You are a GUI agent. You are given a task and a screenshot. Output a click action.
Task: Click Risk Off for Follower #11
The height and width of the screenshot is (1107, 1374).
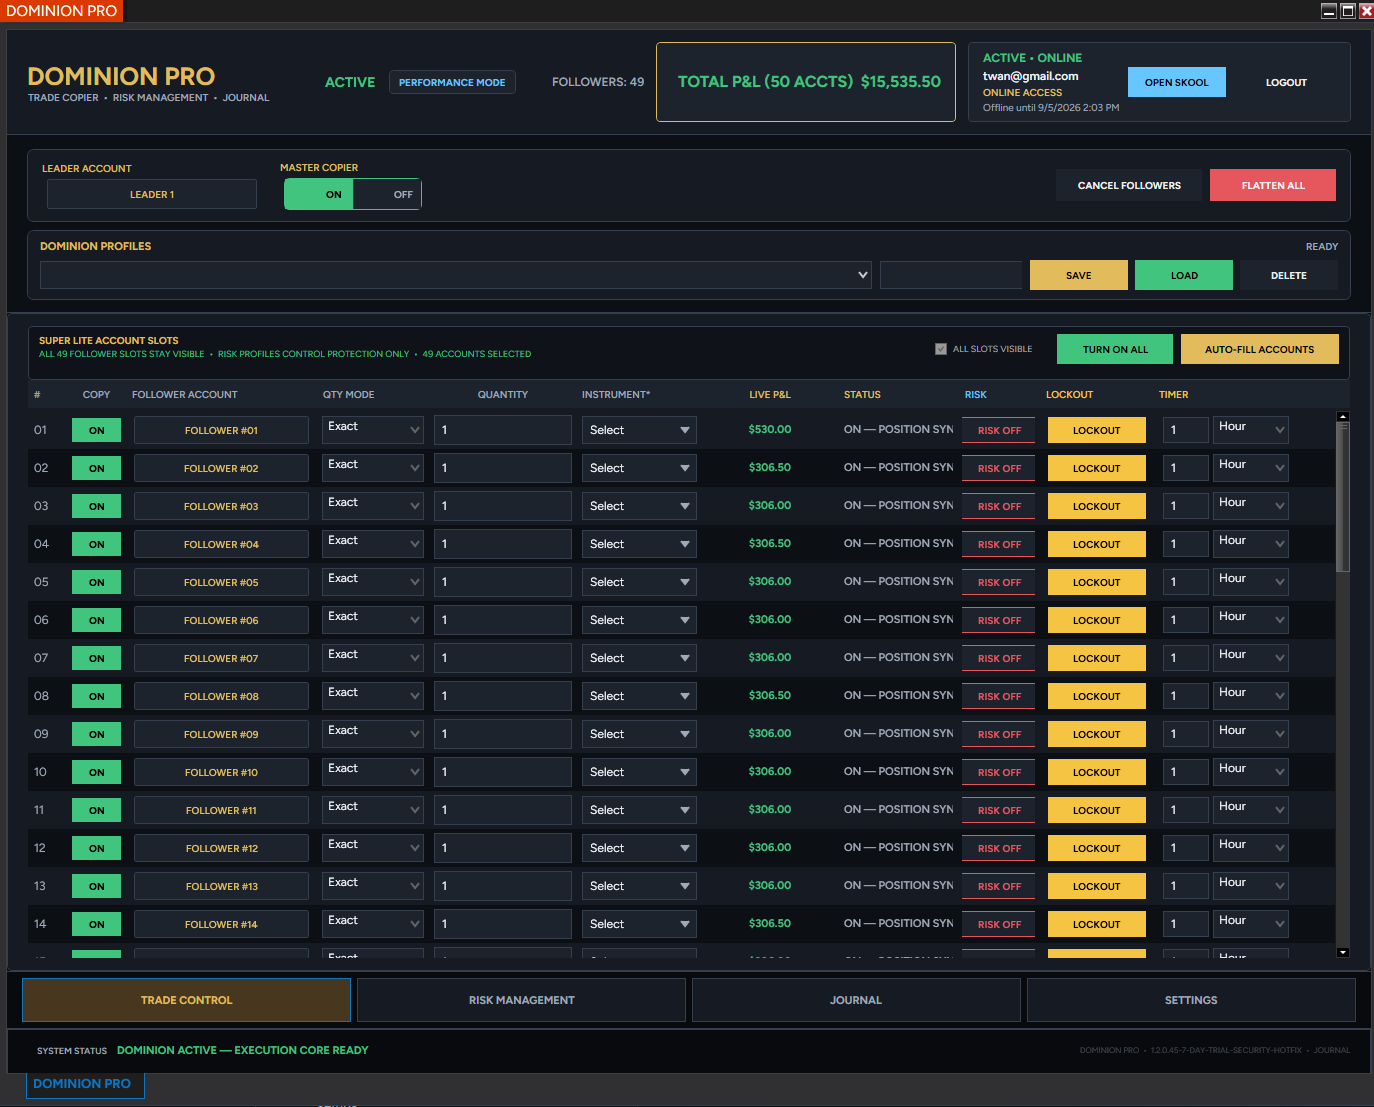[999, 810]
